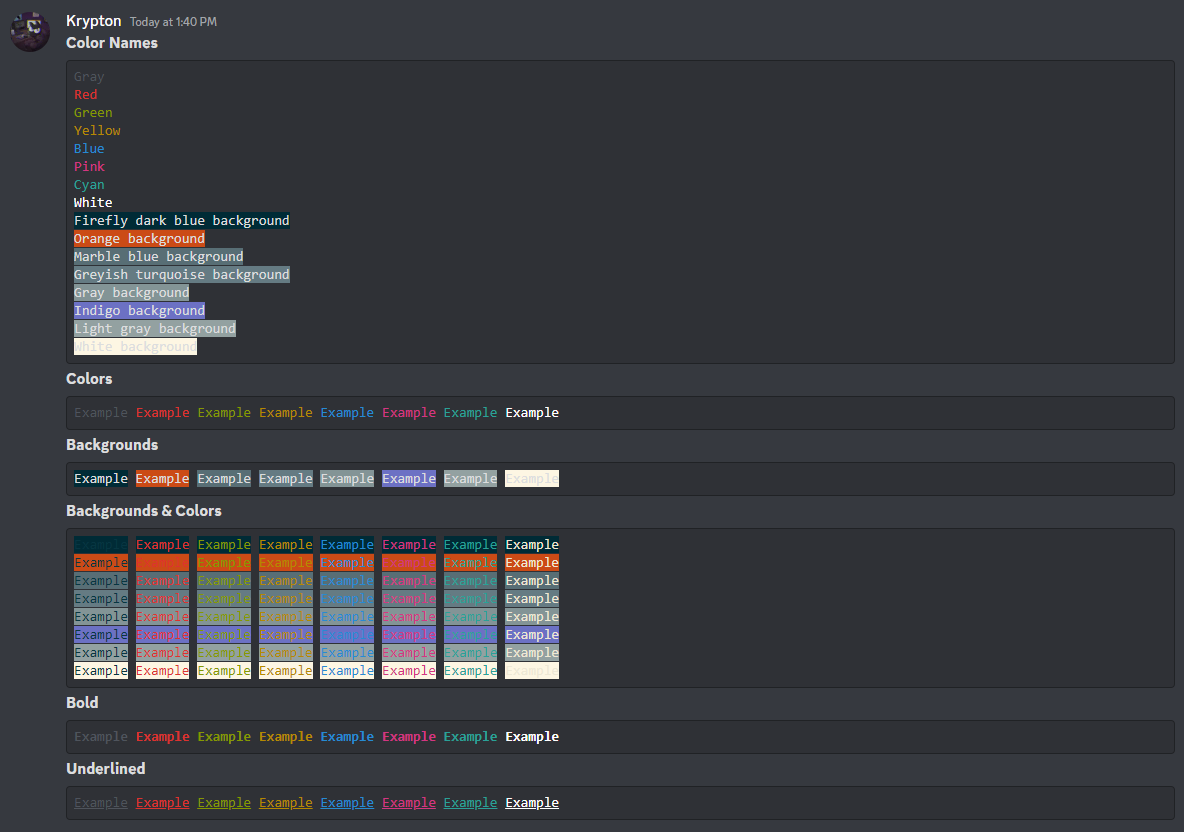Click the white Example in the Colors row
The image size is (1184, 832).
(532, 412)
